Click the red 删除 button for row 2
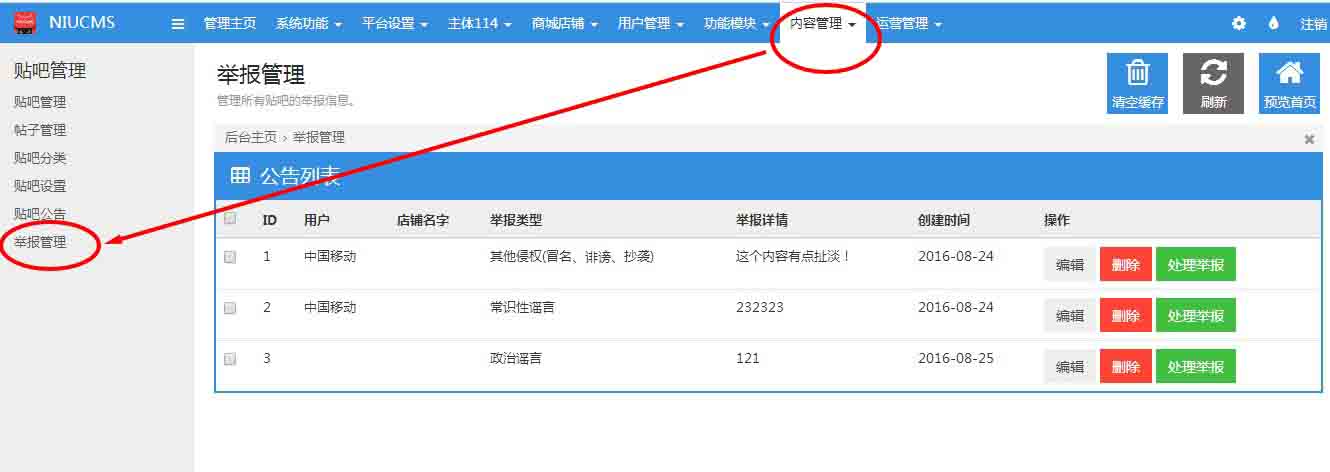Image resolution: width=1330 pixels, height=472 pixels. point(1125,315)
